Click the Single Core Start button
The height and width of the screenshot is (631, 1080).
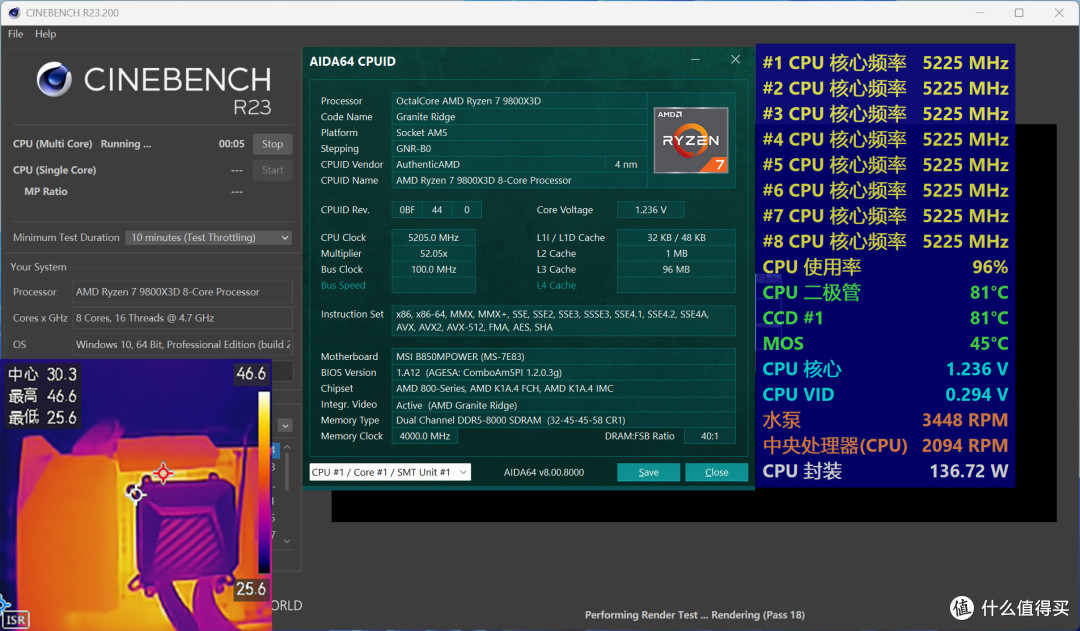[x=272, y=170]
